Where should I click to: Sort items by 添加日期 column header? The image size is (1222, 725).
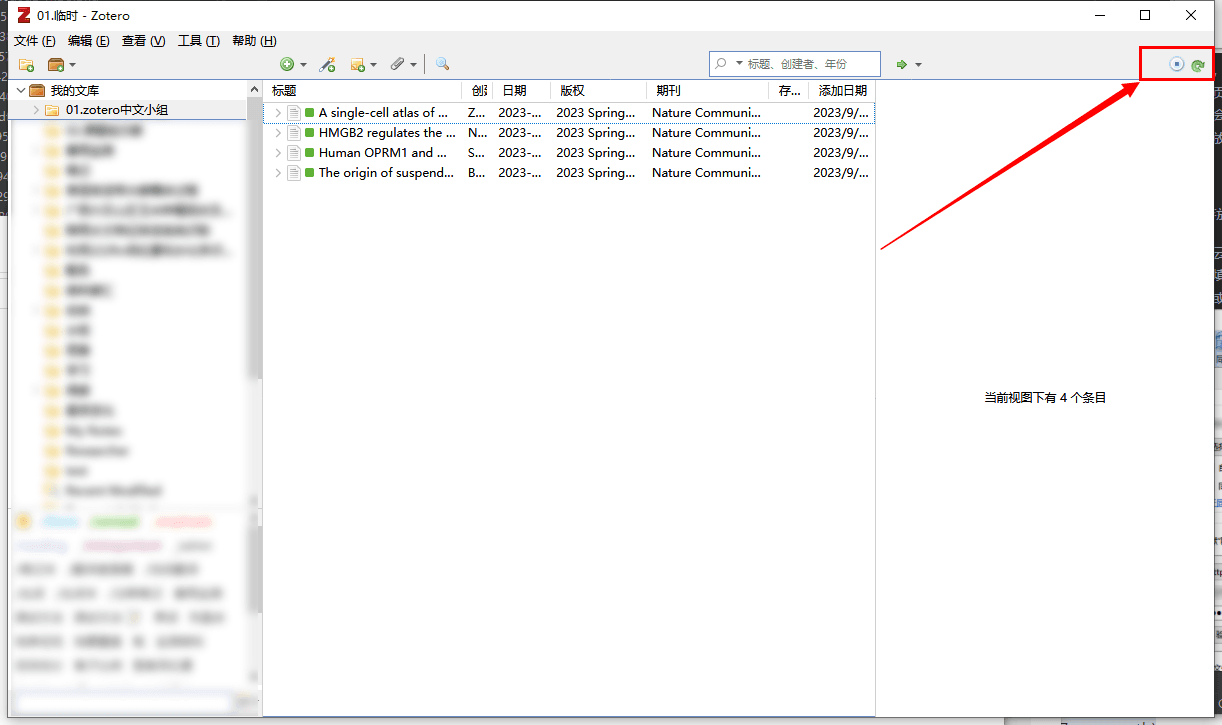(842, 91)
